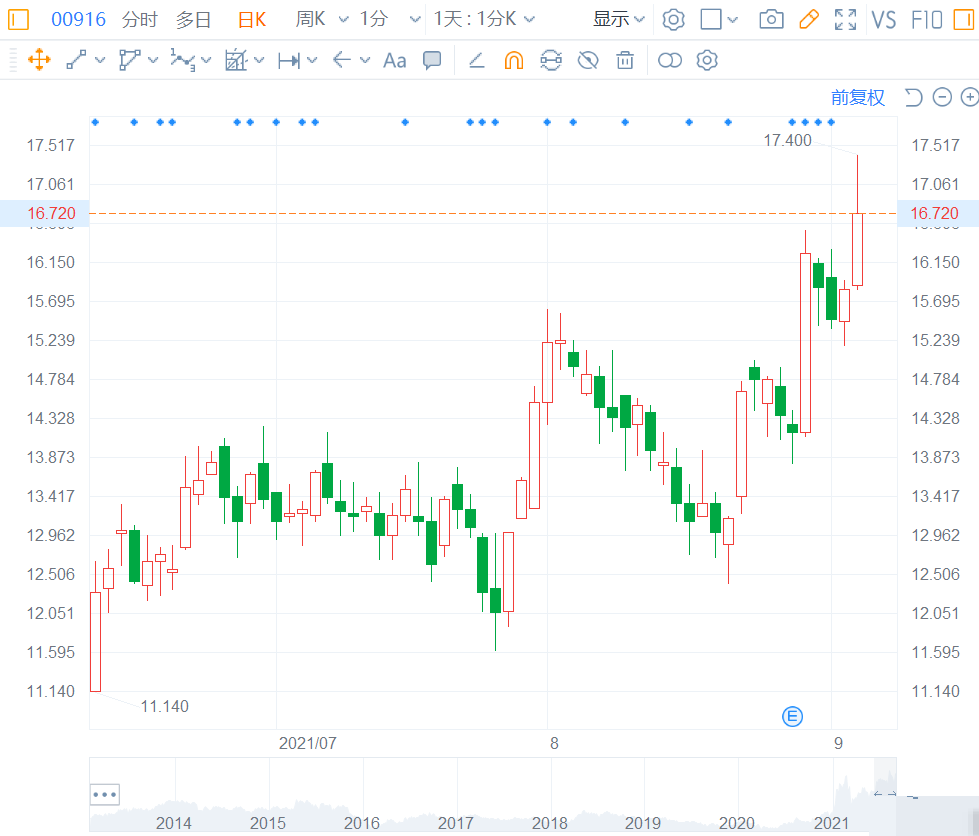
Task: Toggle the left sidebar panel icon
Action: point(18,19)
